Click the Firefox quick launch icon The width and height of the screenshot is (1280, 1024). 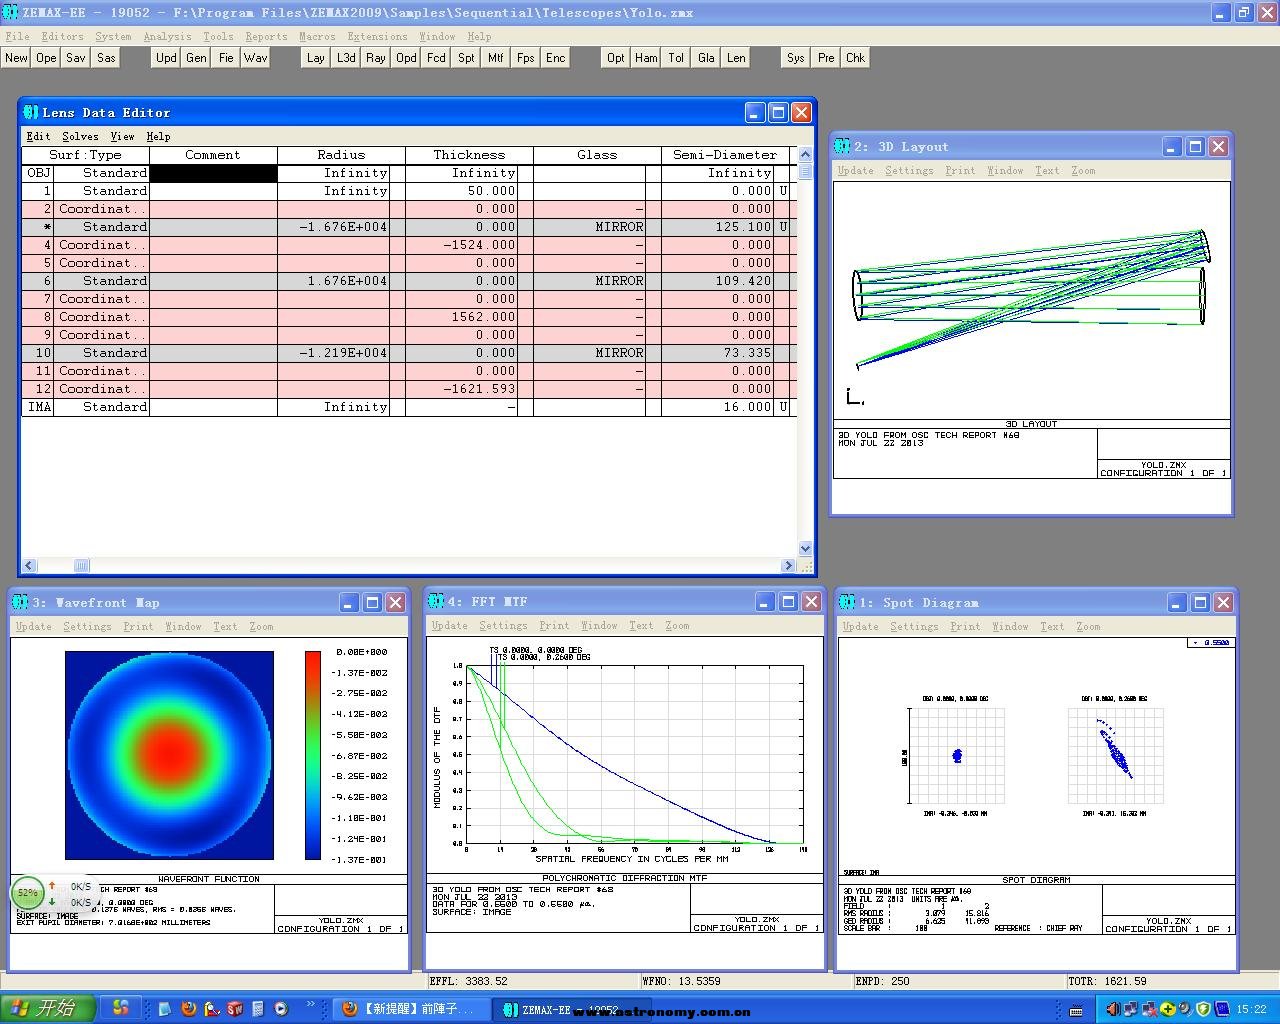(188, 1009)
